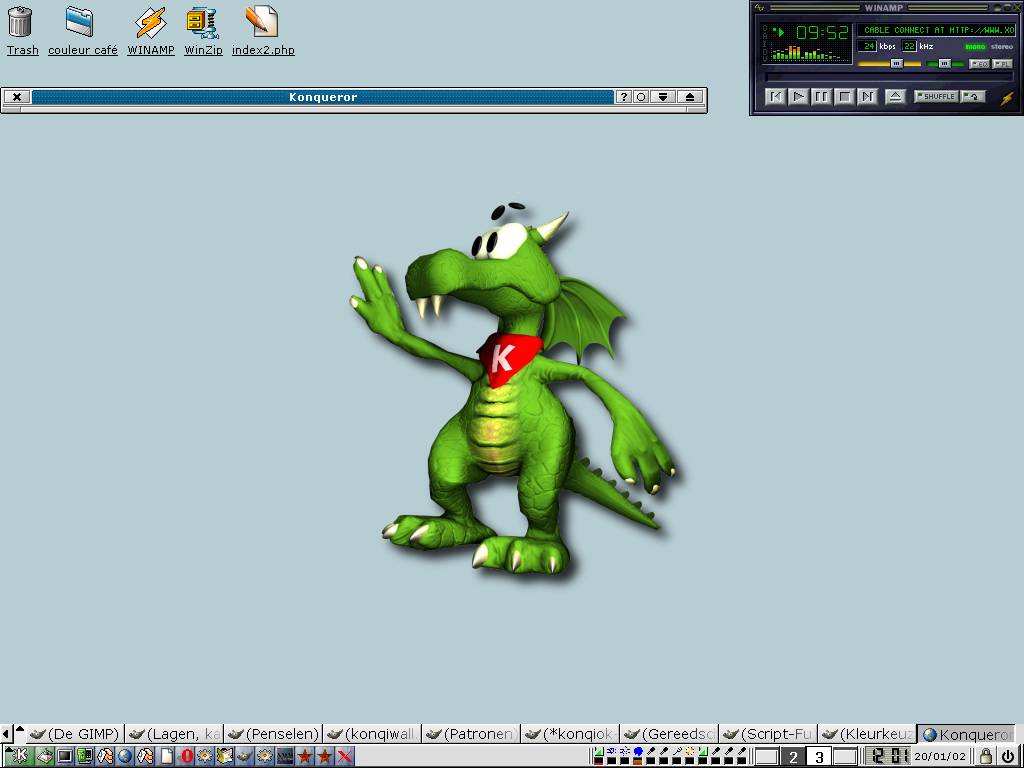This screenshot has height=768, width=1024.
Task: Click Winamp previous track button
Action: click(776, 97)
